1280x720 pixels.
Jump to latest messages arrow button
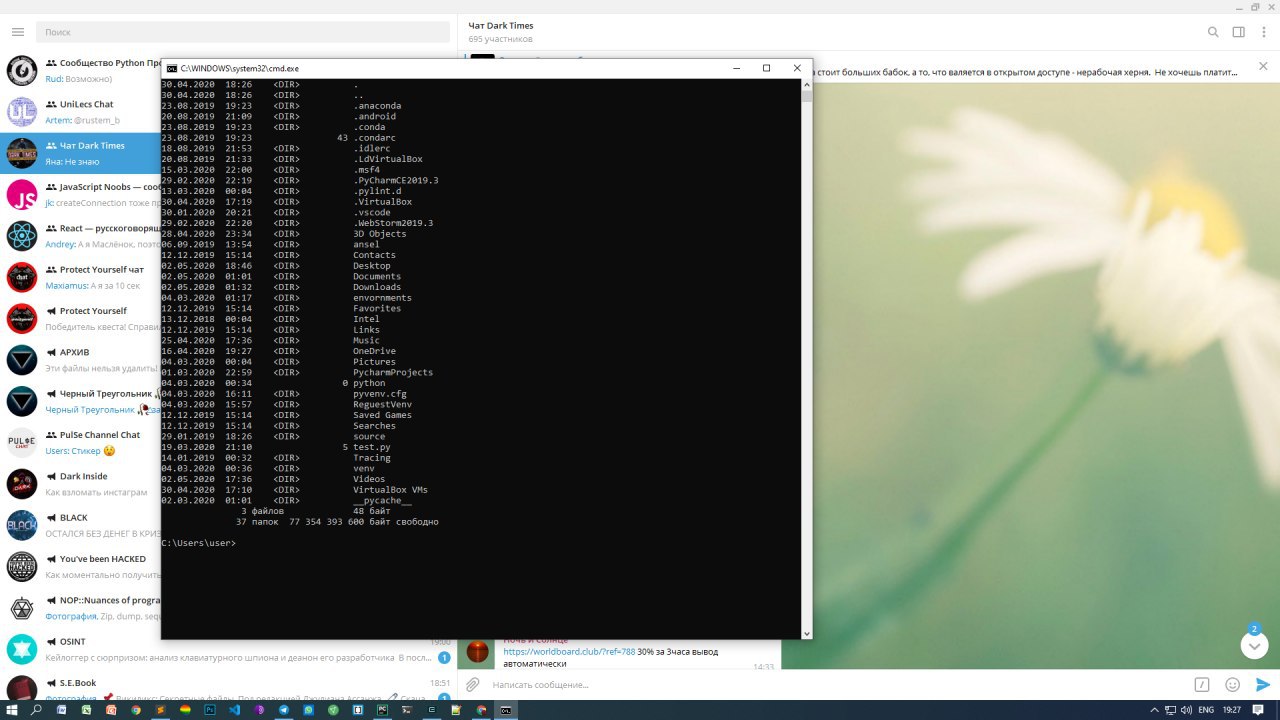1254,645
